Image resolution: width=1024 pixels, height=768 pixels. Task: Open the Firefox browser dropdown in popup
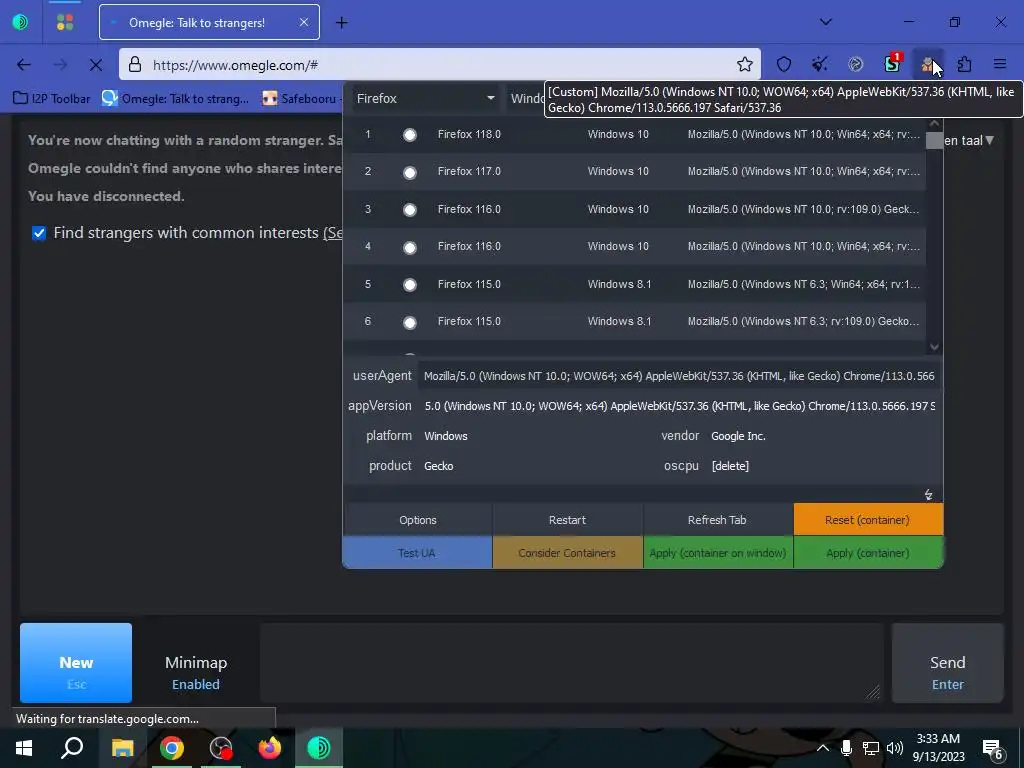[x=425, y=99]
